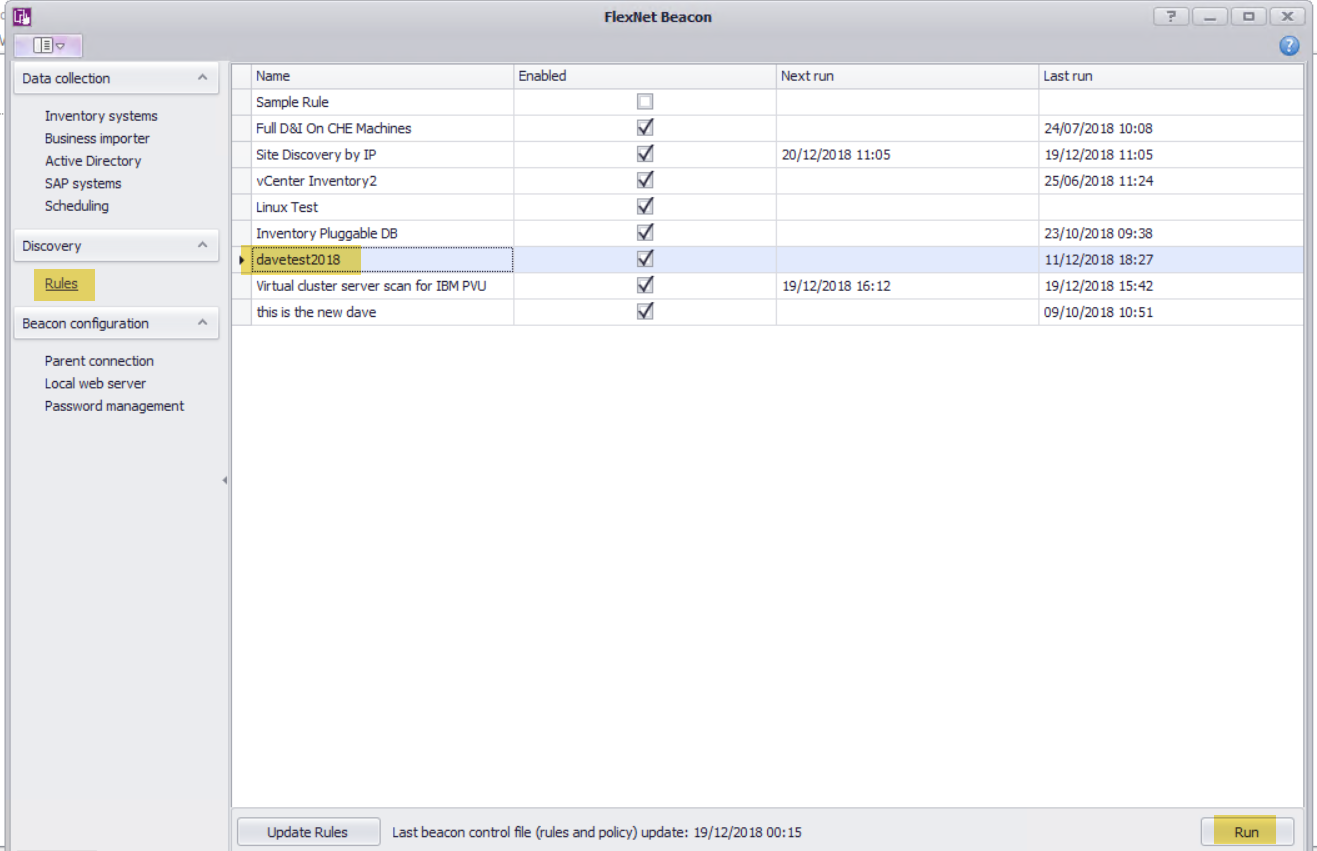Screen dimensions: 1317x851
Task: Disable Full D&I On CHE Machines rule
Action: pos(645,128)
